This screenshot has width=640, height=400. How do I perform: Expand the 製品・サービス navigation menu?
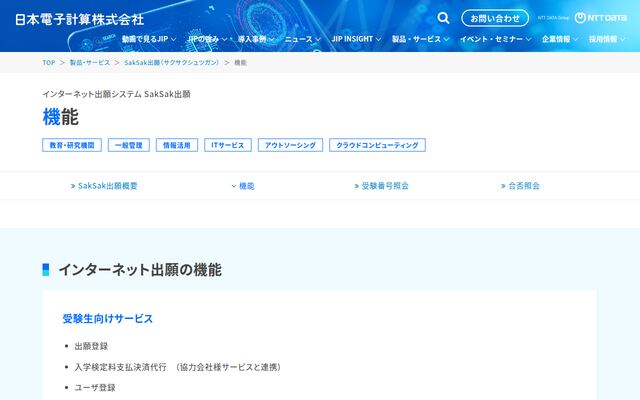[x=420, y=39]
